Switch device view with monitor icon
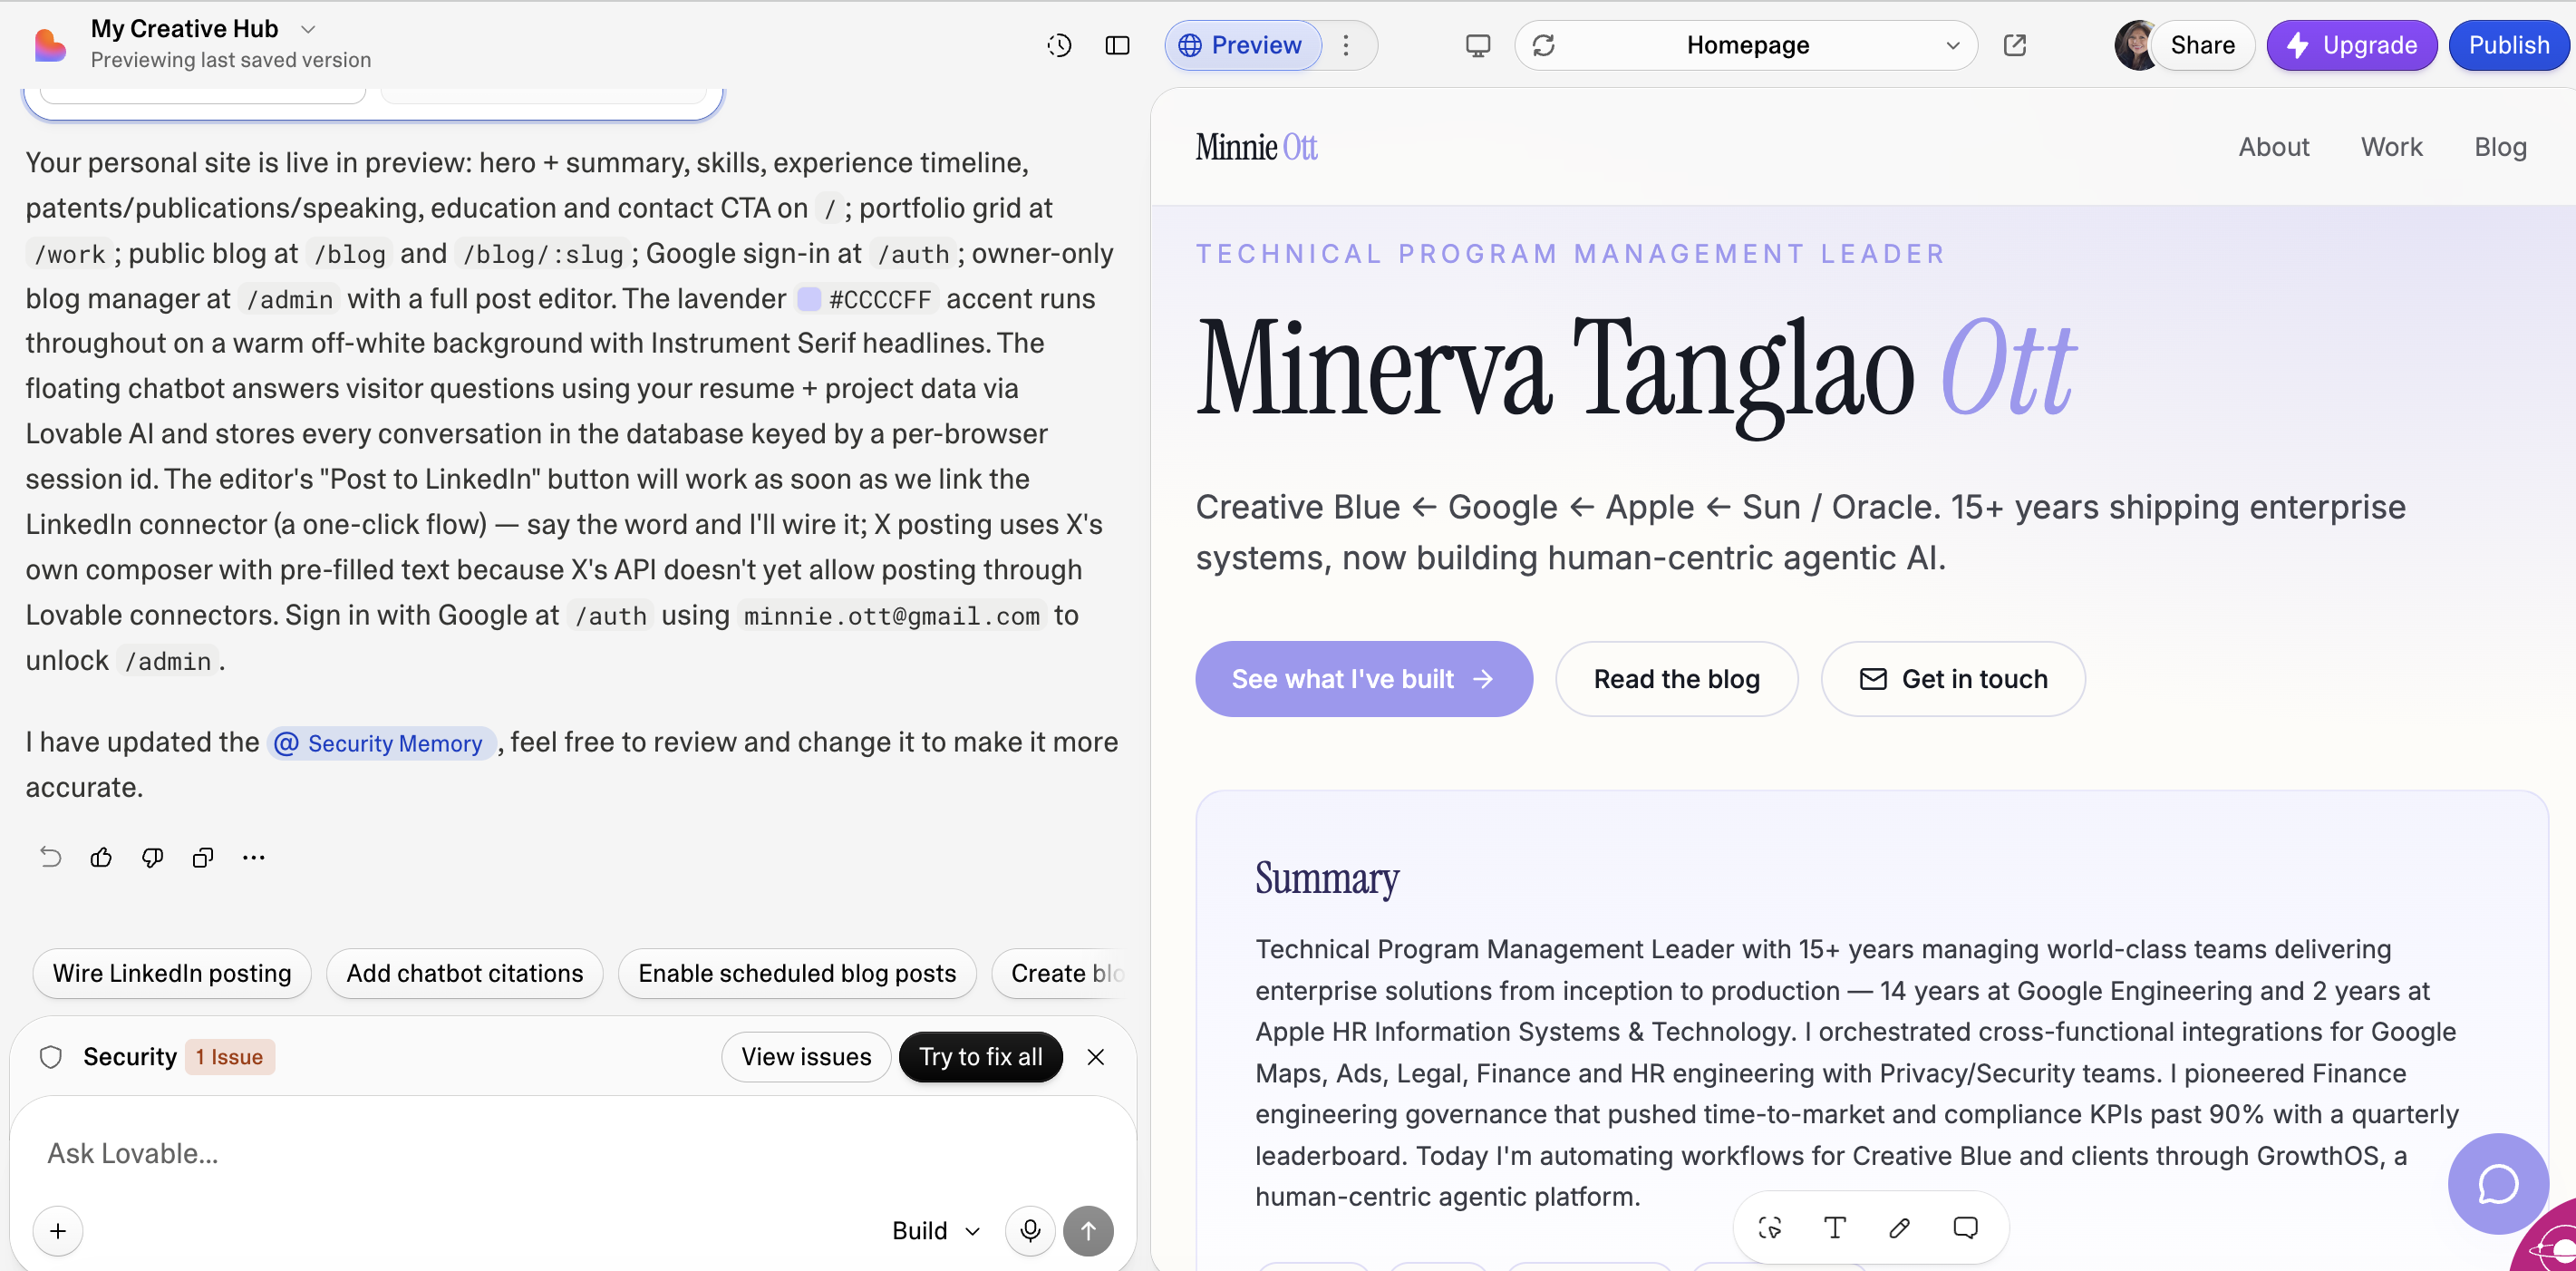 [1477, 45]
